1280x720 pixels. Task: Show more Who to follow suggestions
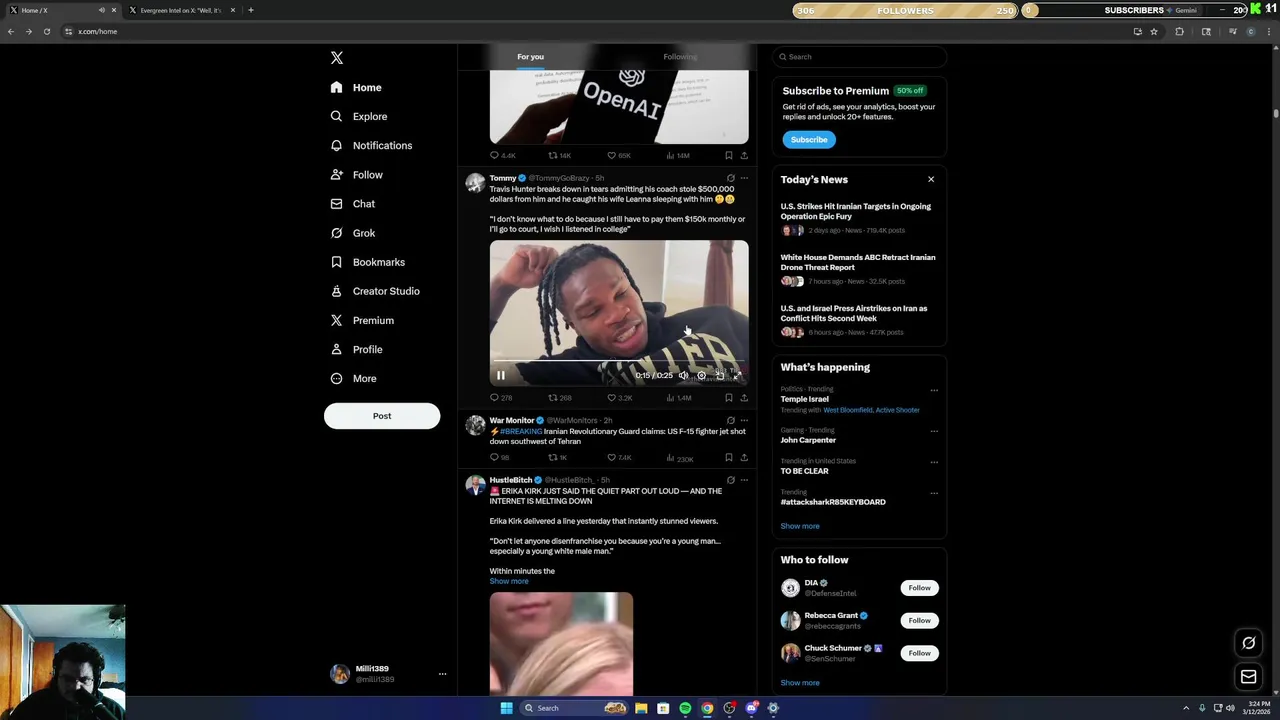800,683
